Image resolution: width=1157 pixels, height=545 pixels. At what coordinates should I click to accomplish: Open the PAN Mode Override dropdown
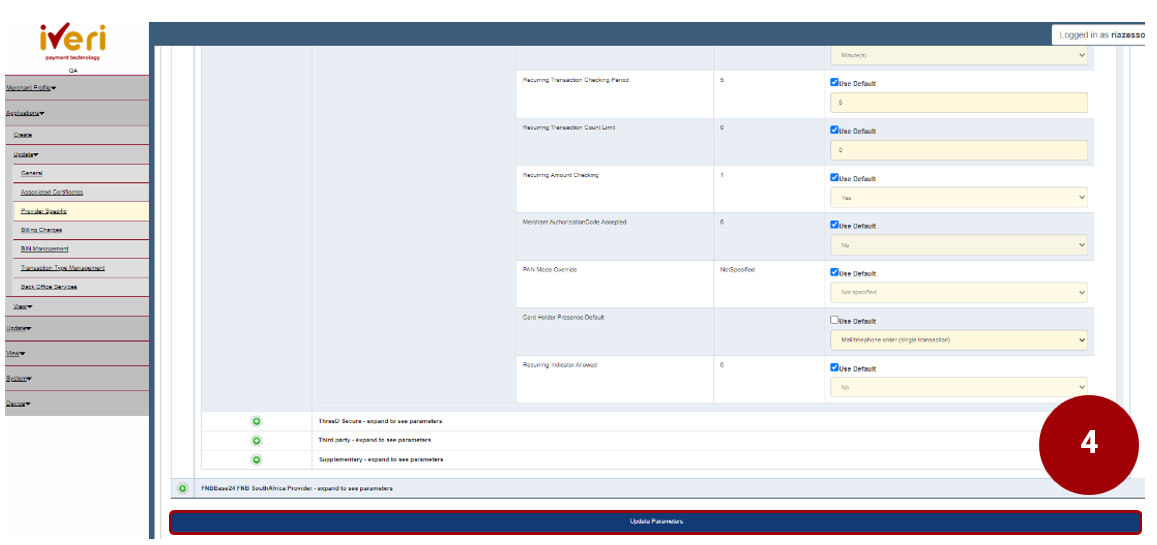point(958,293)
